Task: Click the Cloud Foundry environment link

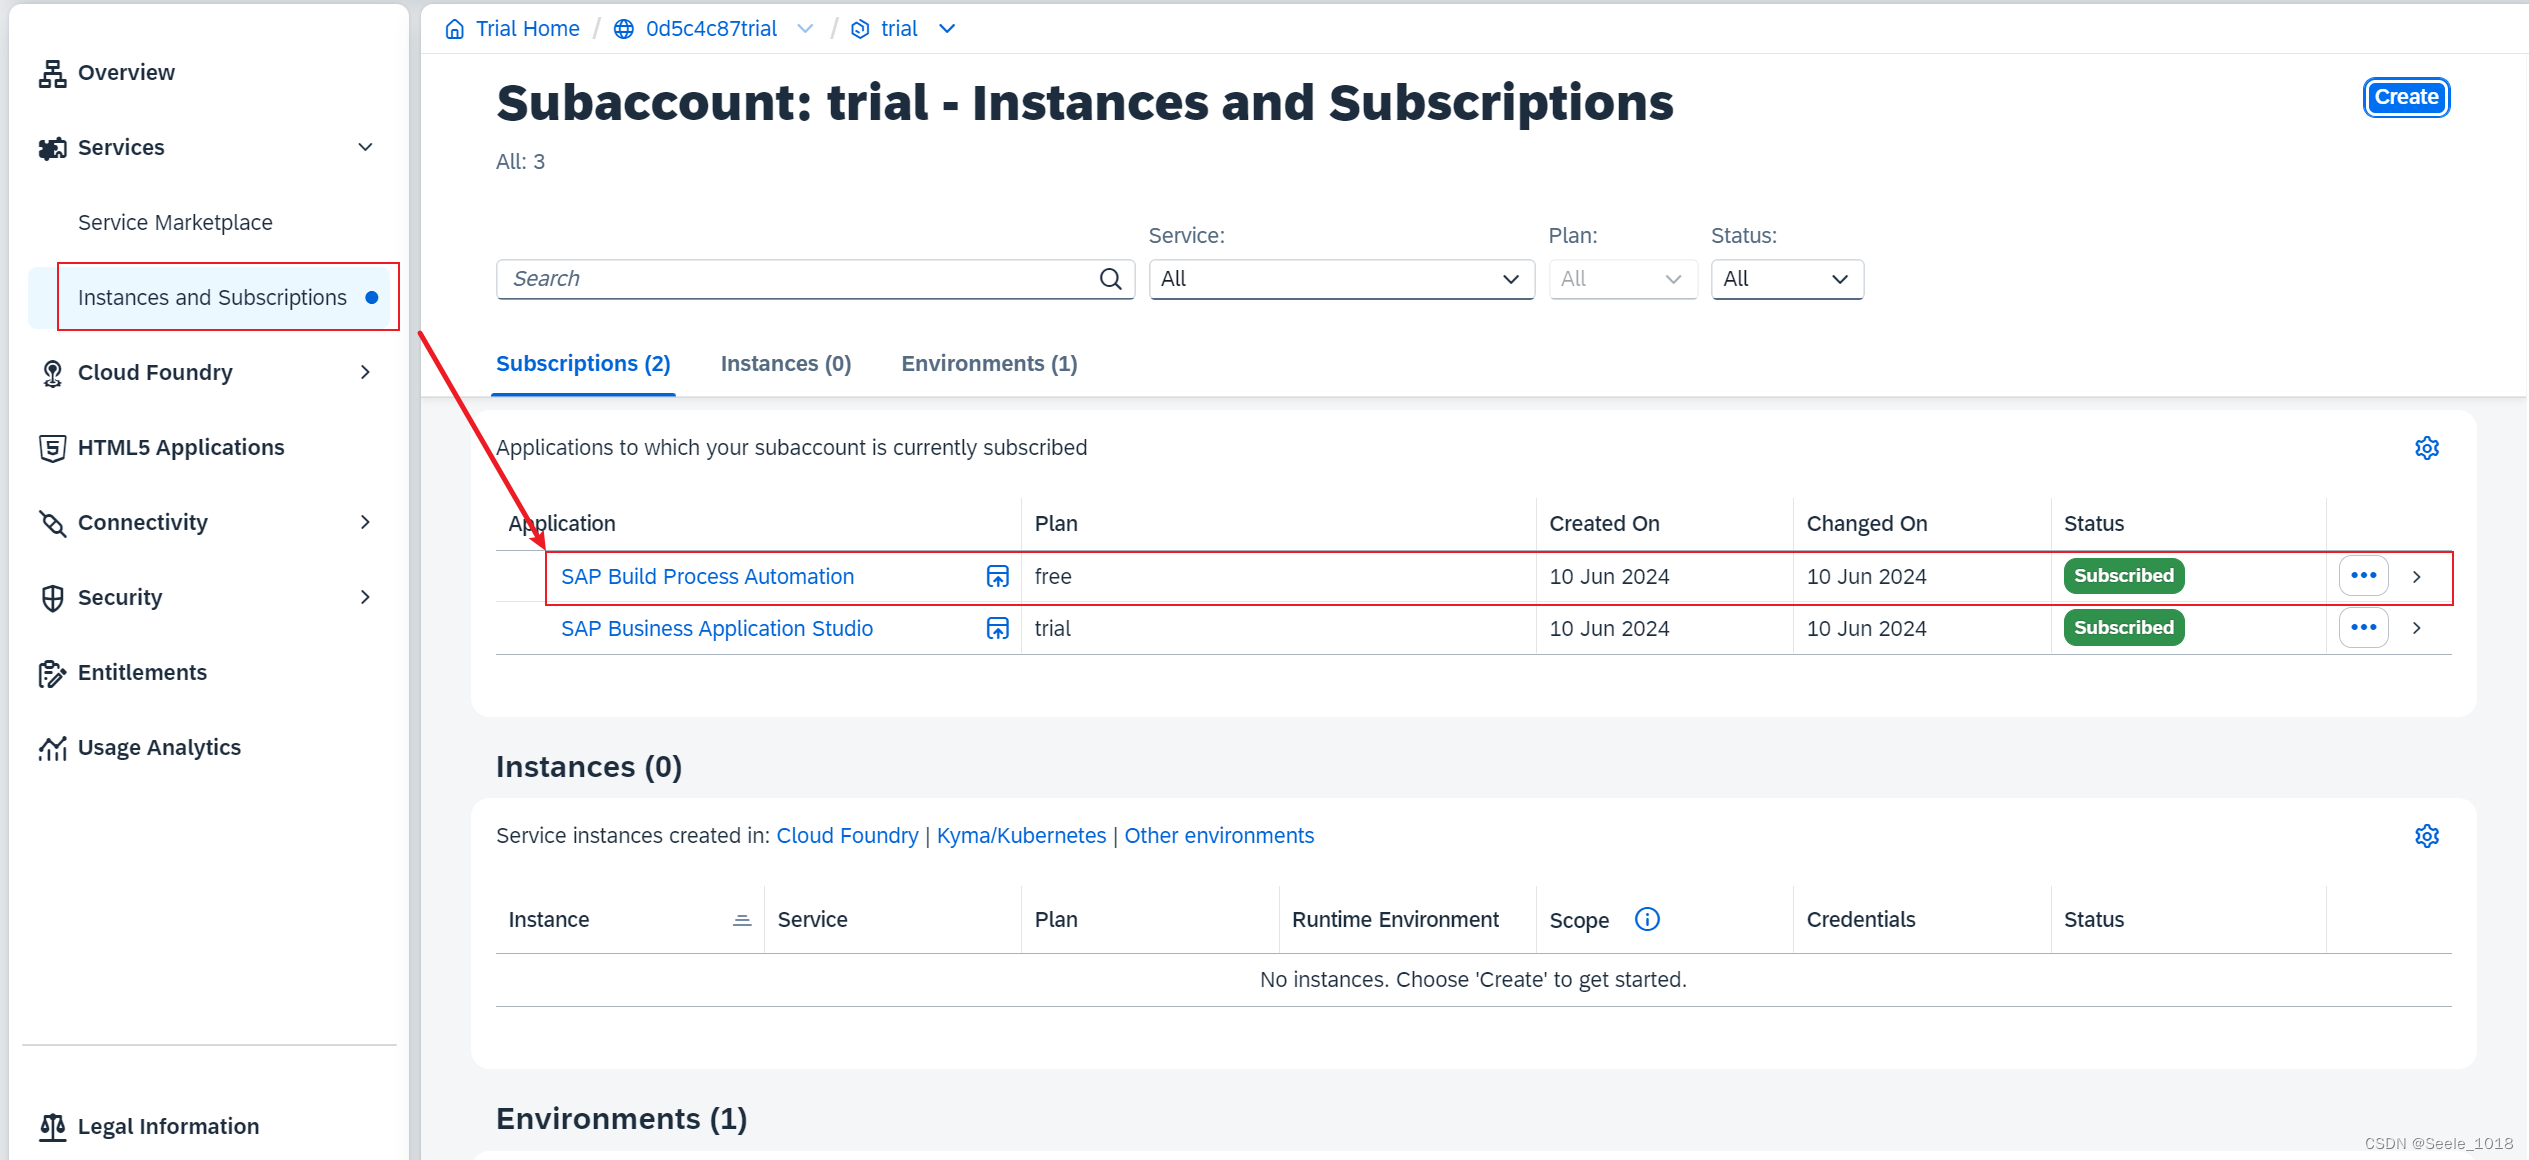Action: tap(847, 836)
